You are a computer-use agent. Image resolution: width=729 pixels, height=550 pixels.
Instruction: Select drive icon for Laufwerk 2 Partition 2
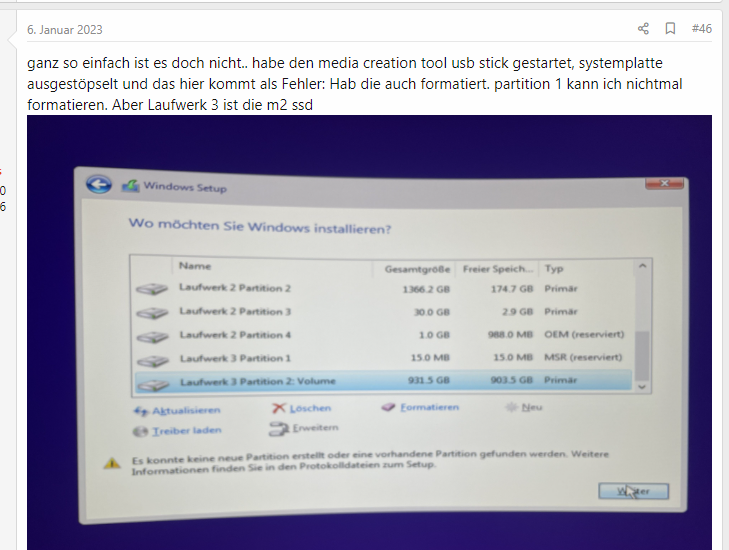[x=152, y=289]
